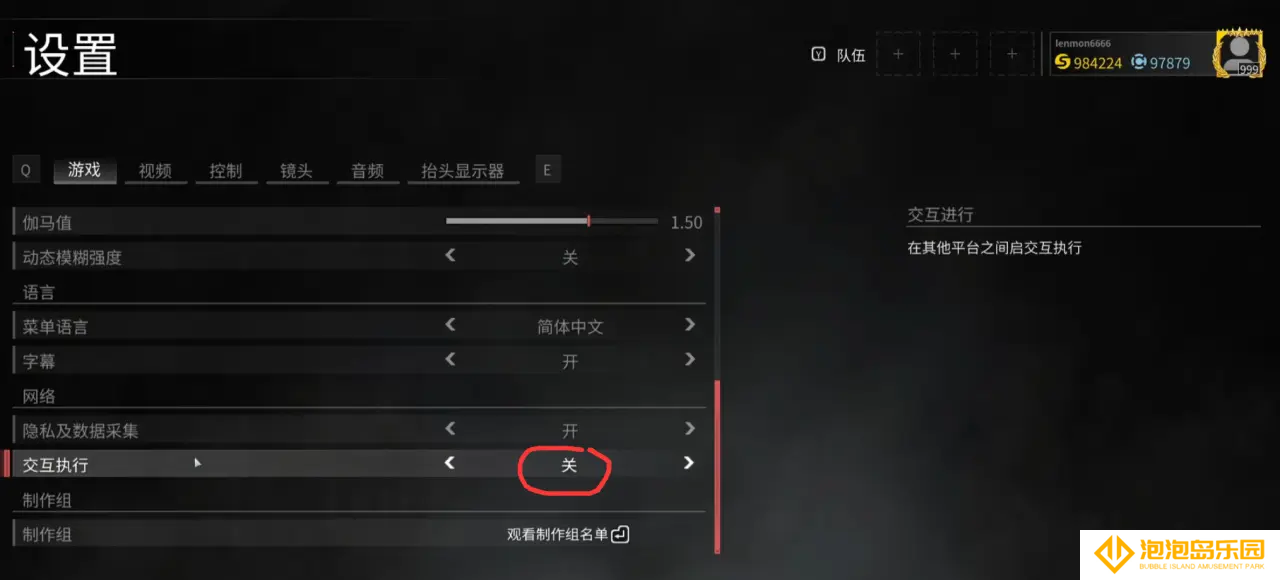1280x580 pixels.
Task: Click the 伽马值 slider track
Action: click(x=552, y=221)
